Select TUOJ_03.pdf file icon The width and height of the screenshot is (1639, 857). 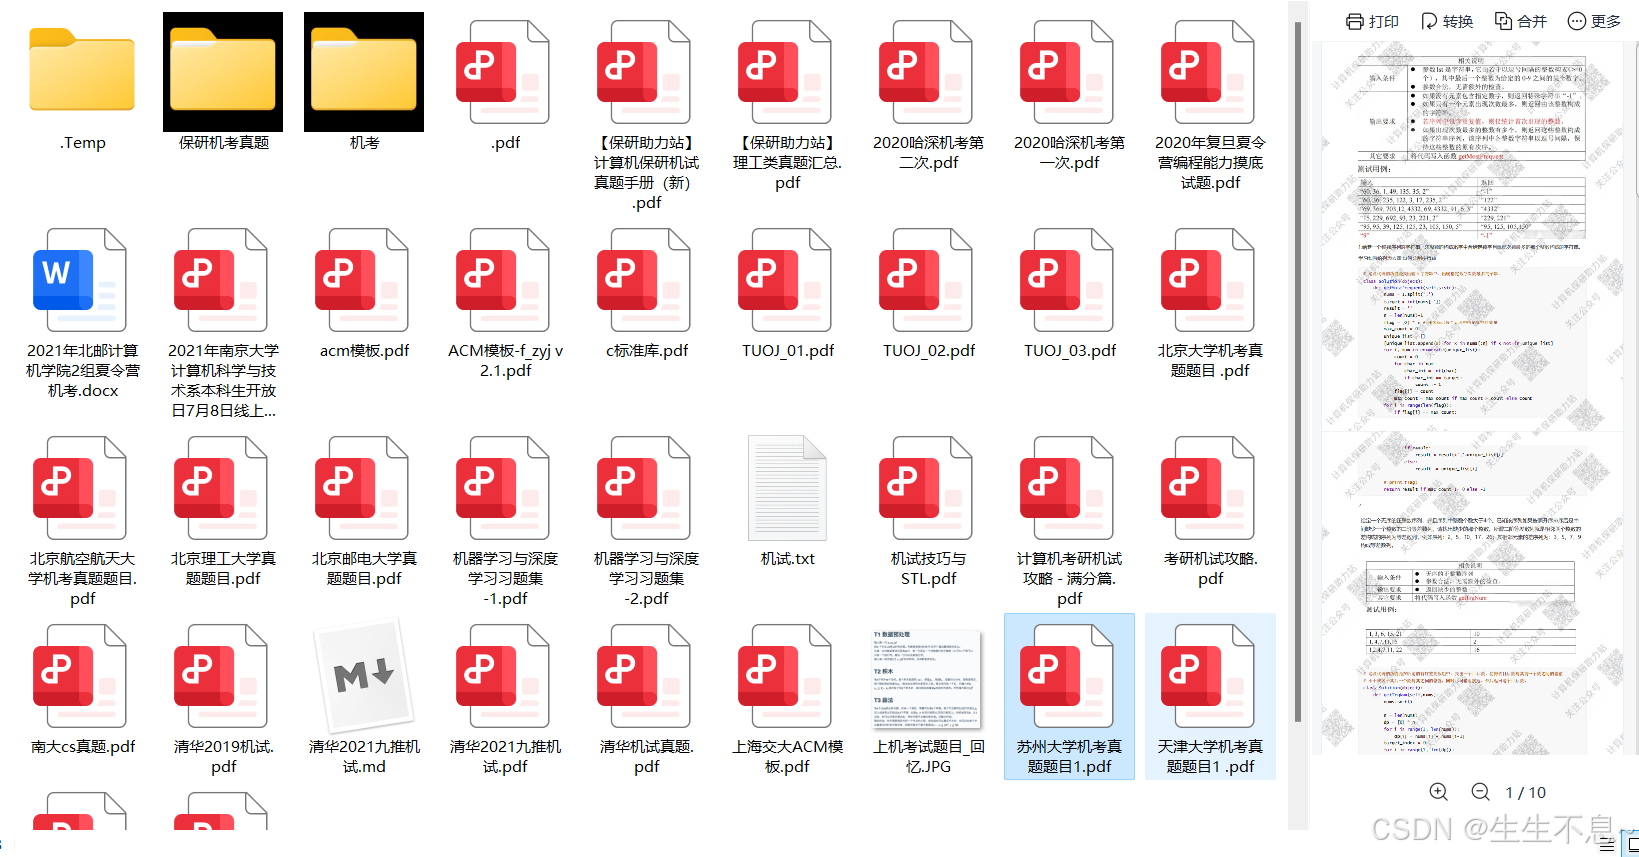pyautogui.click(x=1069, y=280)
